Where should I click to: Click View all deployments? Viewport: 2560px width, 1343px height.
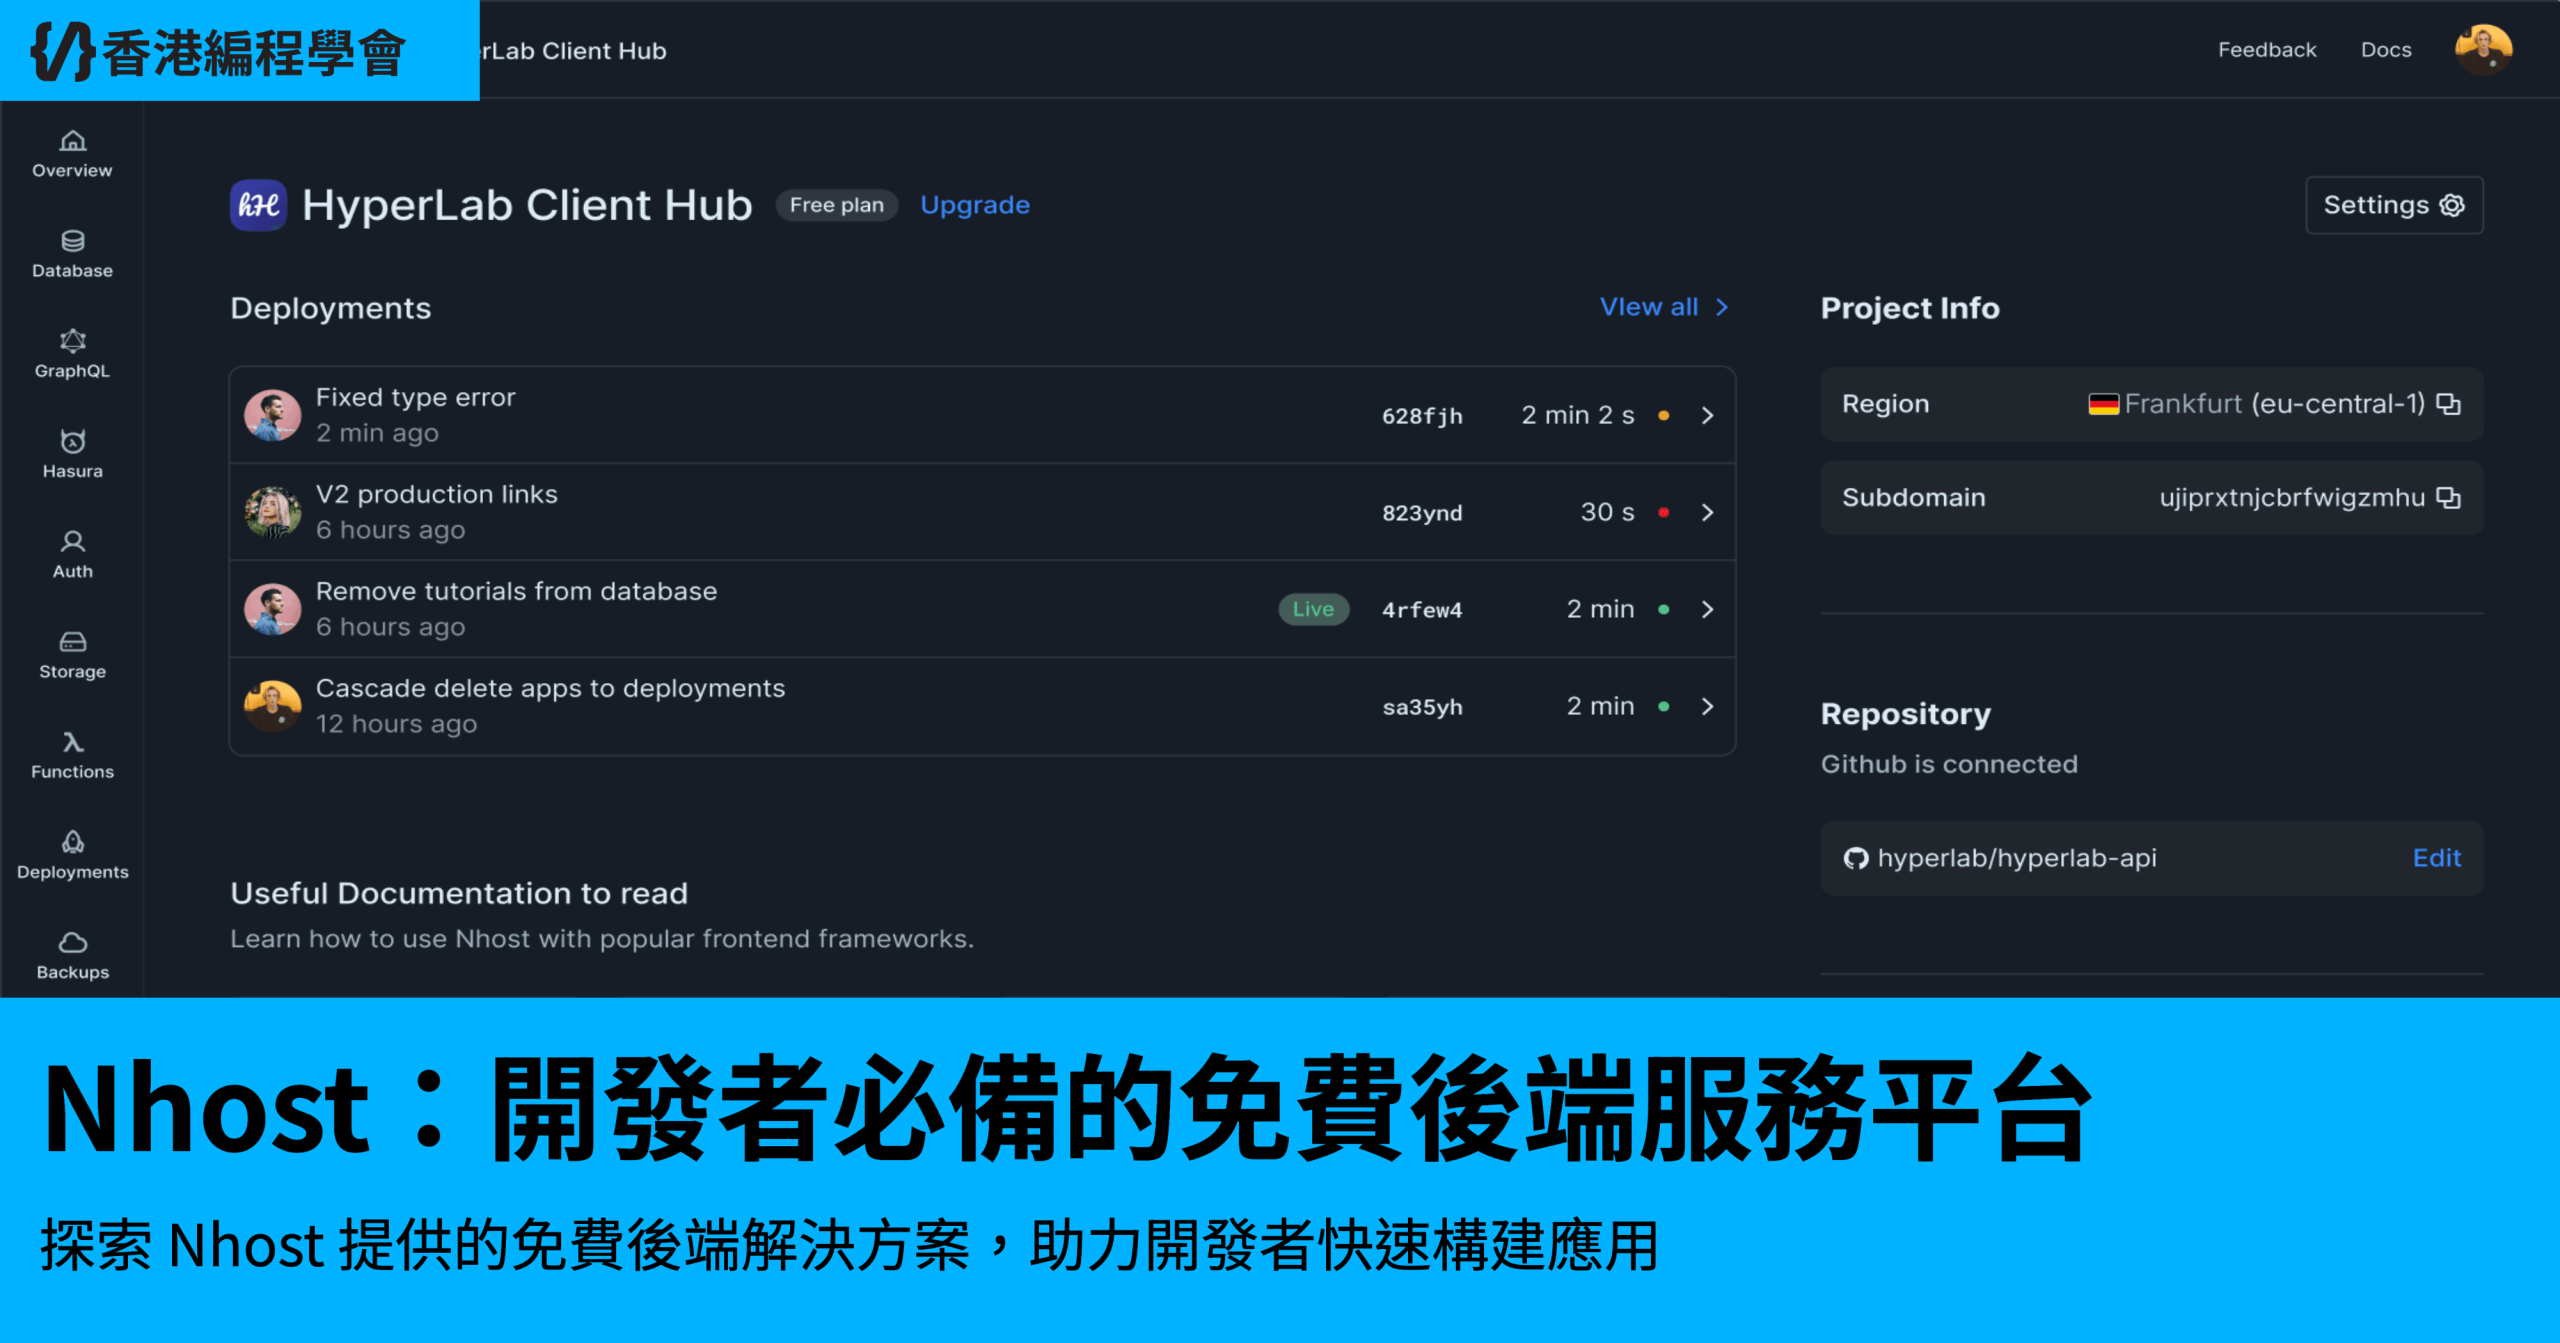(x=1664, y=307)
